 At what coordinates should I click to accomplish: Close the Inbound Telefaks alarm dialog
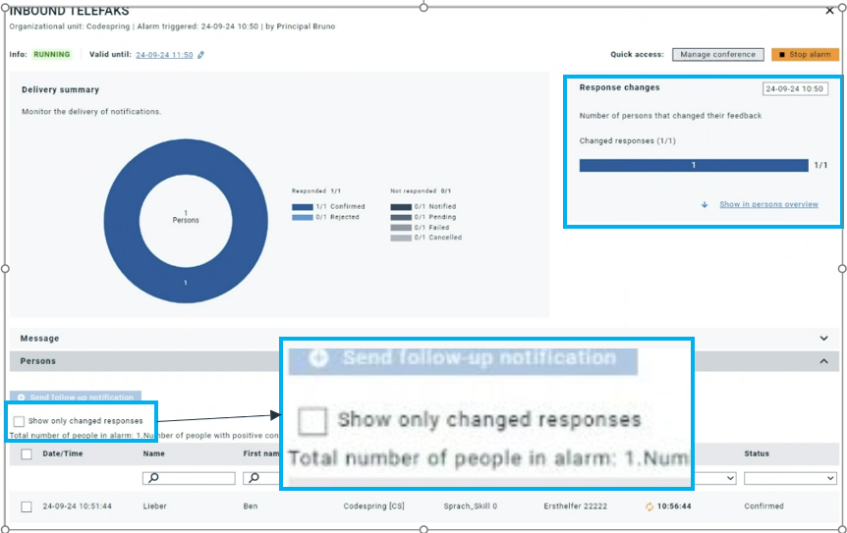830,11
